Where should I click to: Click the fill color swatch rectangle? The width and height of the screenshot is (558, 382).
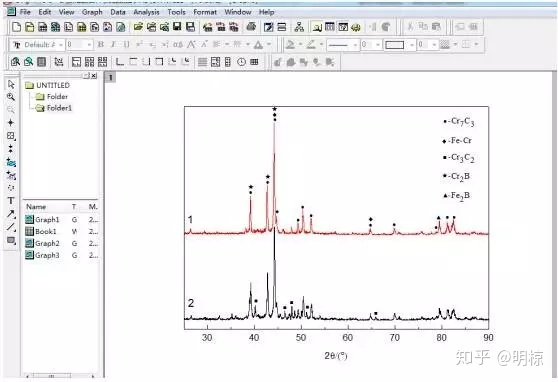point(394,45)
